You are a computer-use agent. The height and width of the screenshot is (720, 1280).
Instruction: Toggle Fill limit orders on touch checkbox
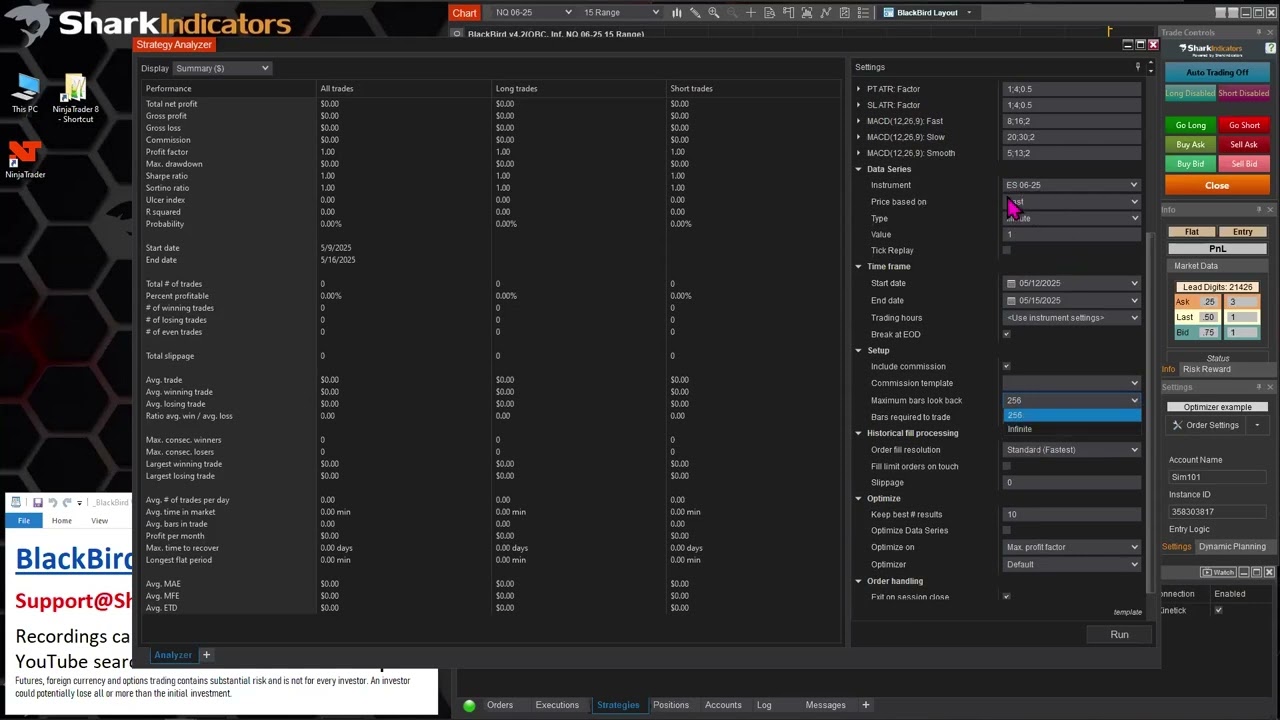[1006, 466]
